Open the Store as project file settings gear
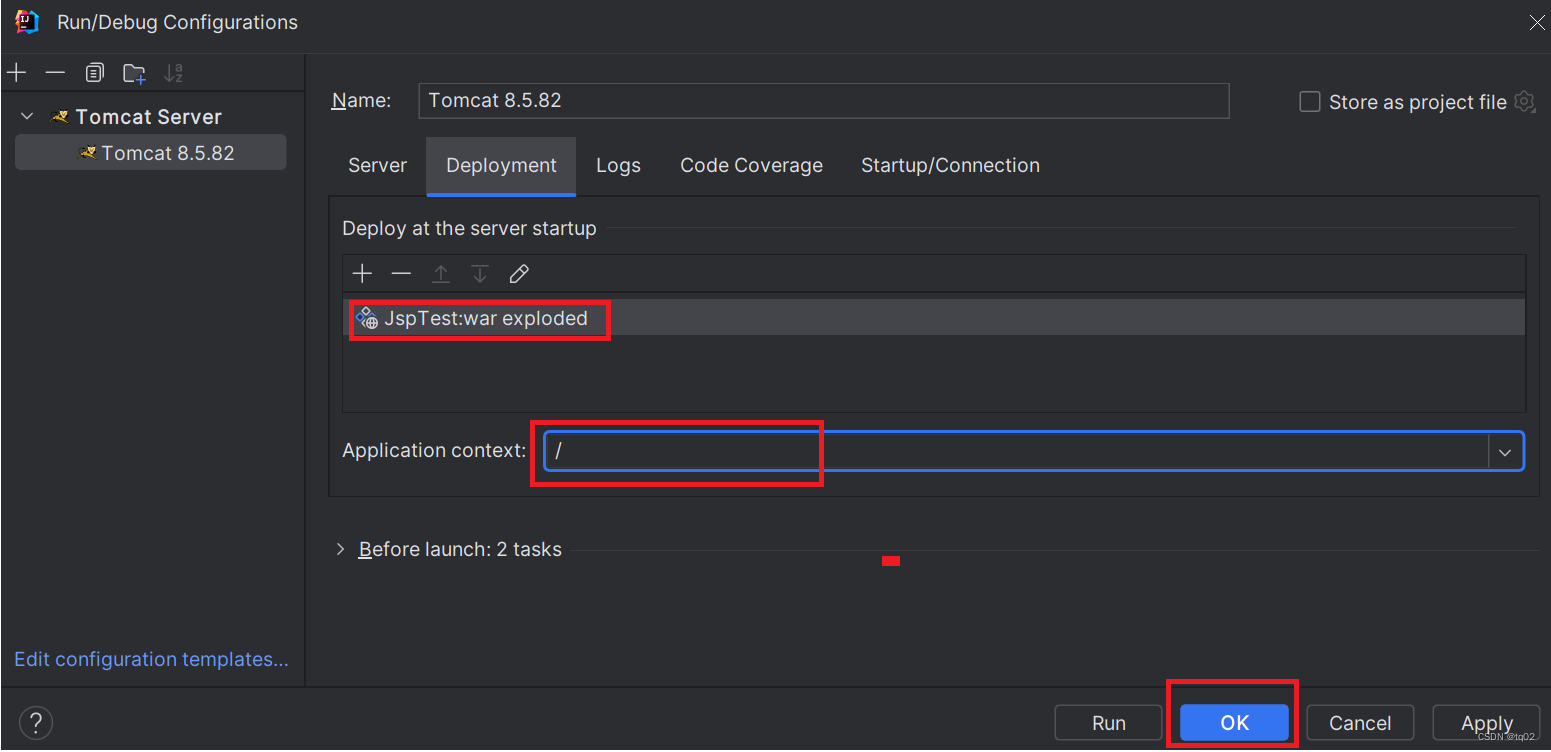Image resolution: width=1551 pixels, height=752 pixels. pyautogui.click(x=1524, y=101)
